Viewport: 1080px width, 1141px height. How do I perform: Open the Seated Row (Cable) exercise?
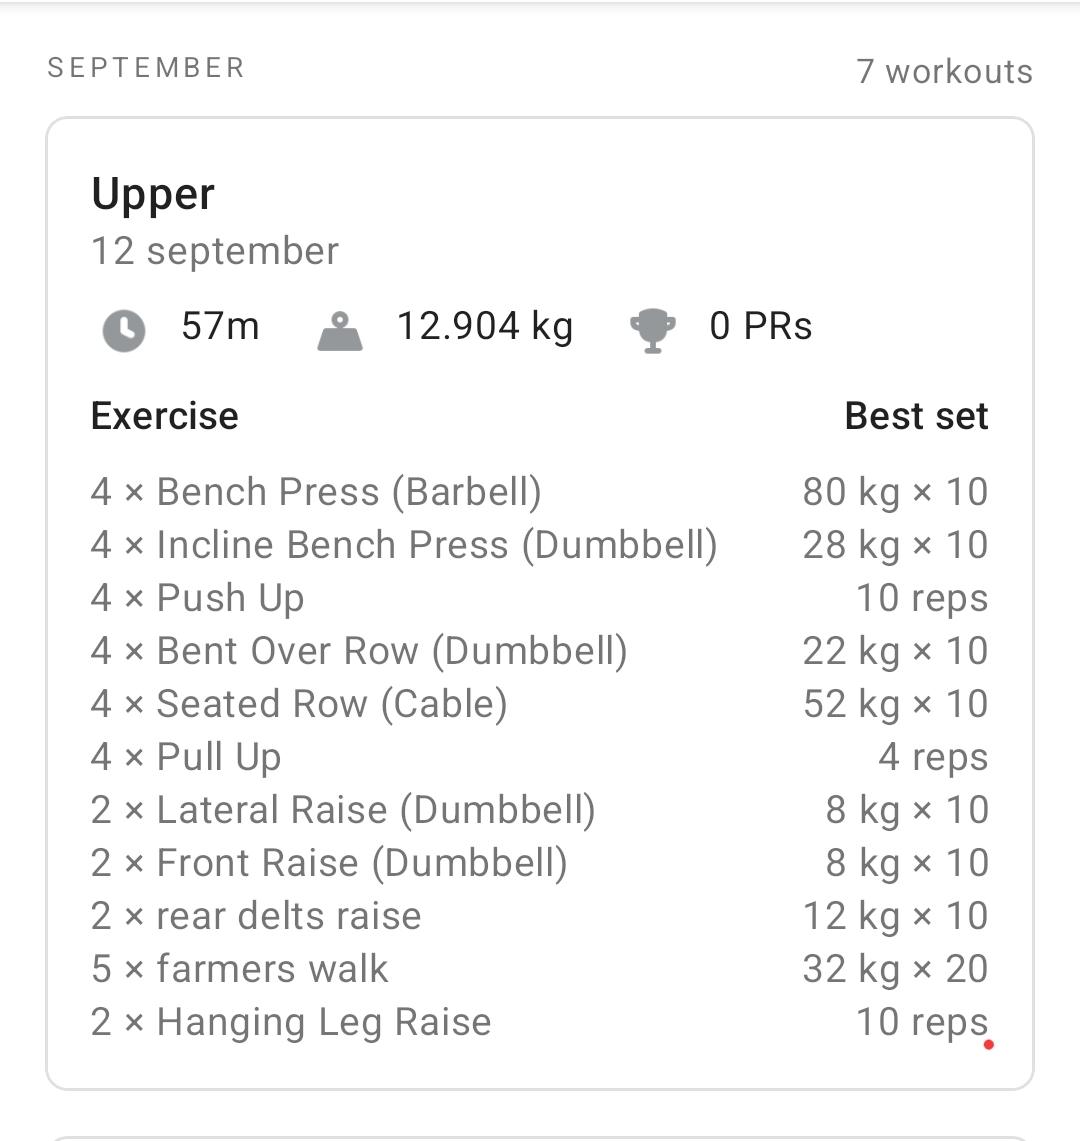click(x=299, y=704)
